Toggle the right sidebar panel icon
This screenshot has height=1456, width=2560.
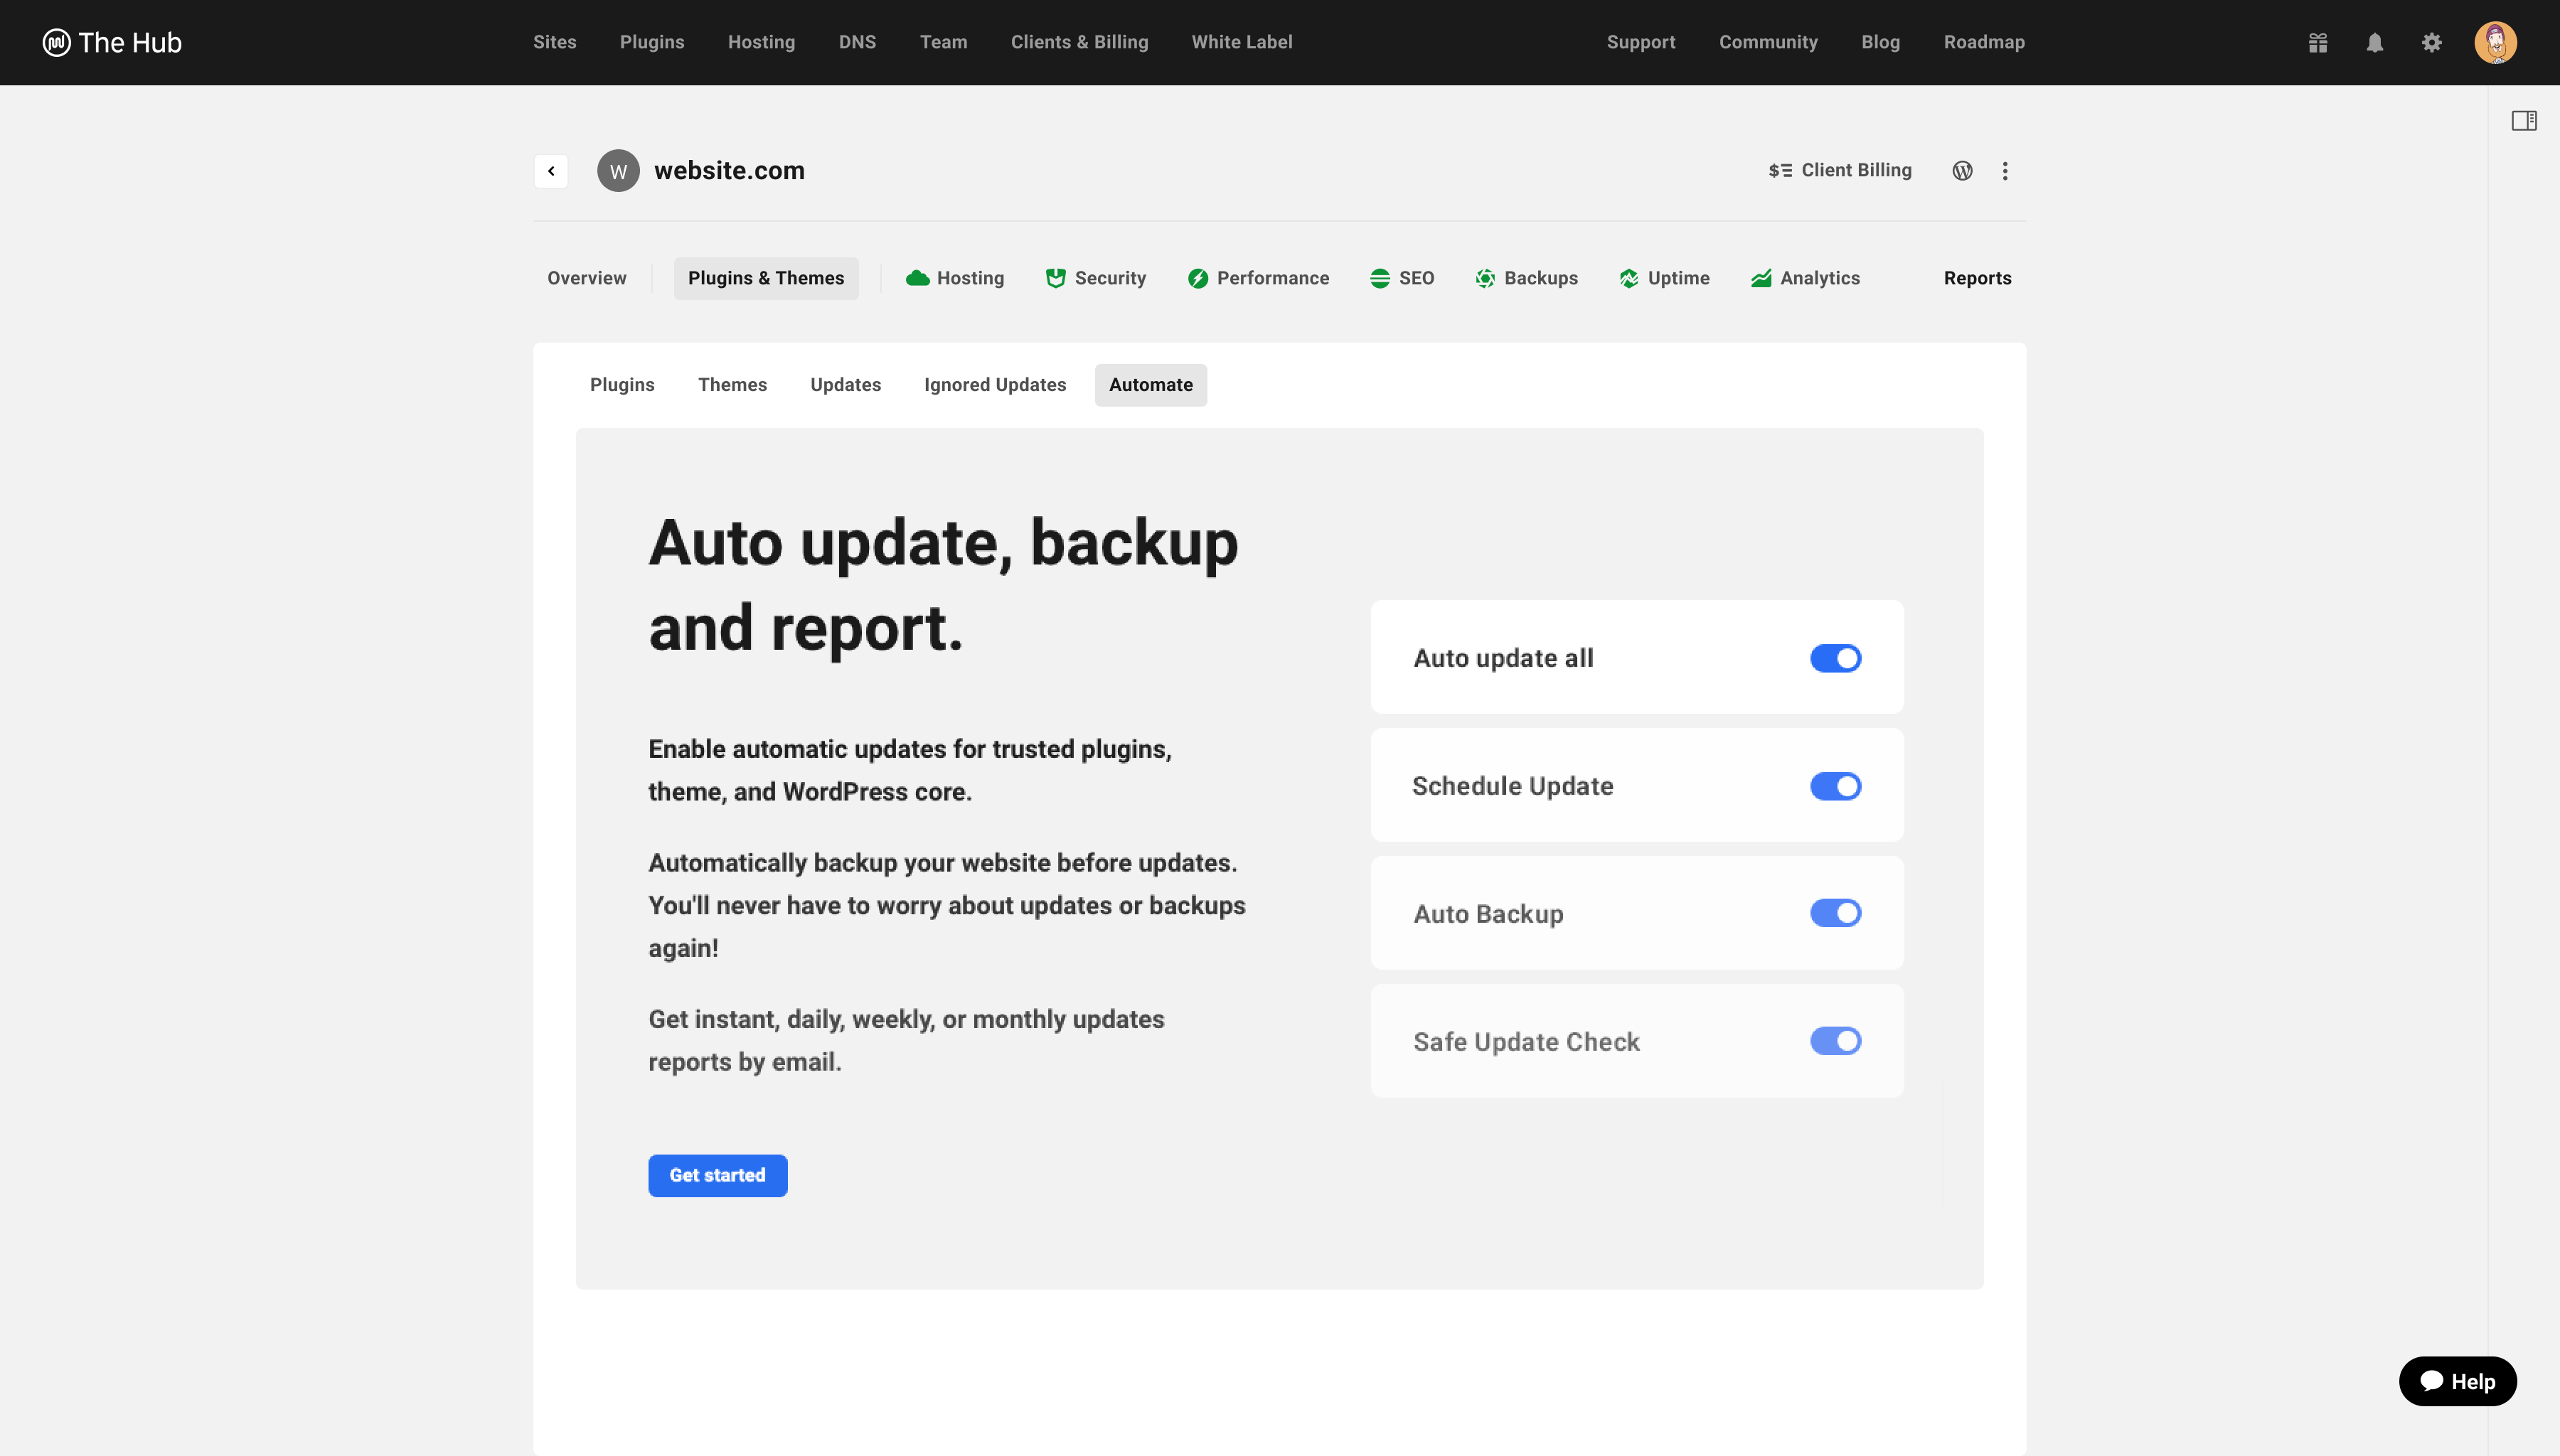(2524, 120)
